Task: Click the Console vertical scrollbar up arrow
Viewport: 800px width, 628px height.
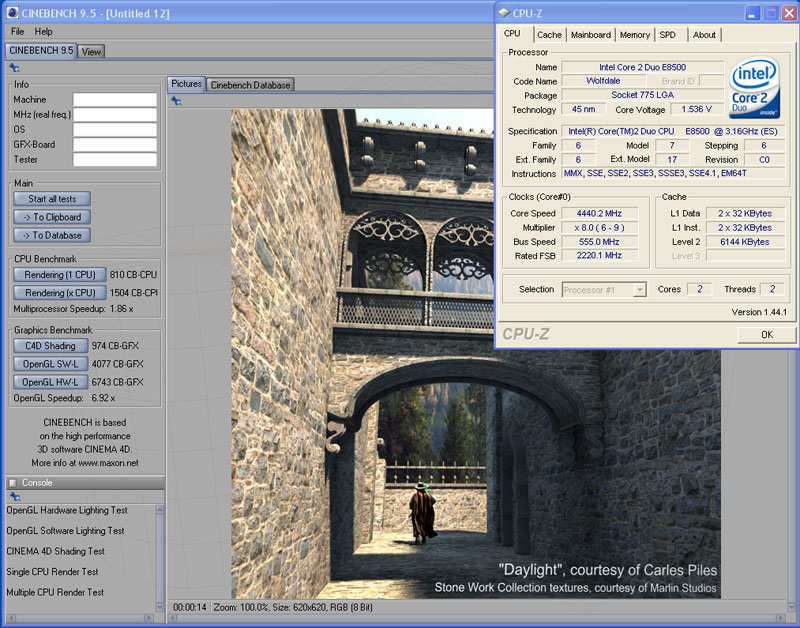Action: [160, 510]
